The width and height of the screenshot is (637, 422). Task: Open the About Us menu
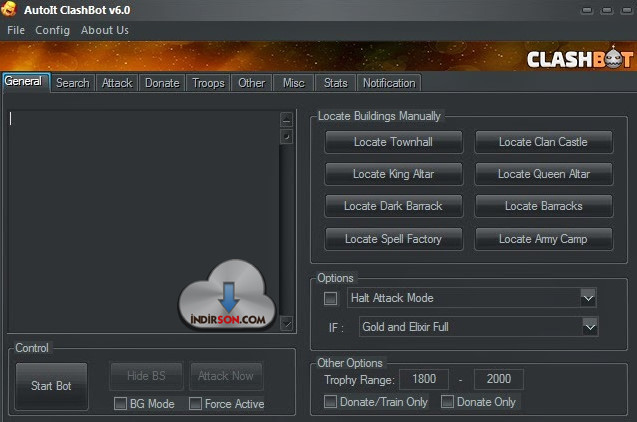click(x=105, y=30)
